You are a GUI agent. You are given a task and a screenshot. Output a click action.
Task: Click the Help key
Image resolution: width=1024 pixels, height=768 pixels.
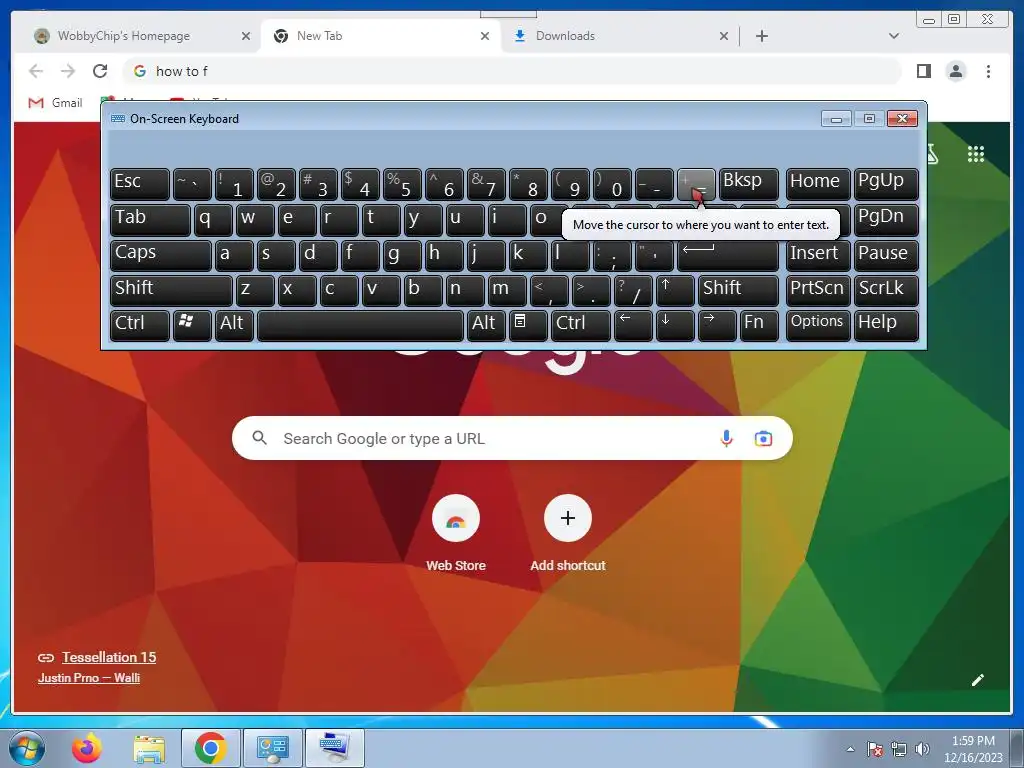[x=886, y=325]
